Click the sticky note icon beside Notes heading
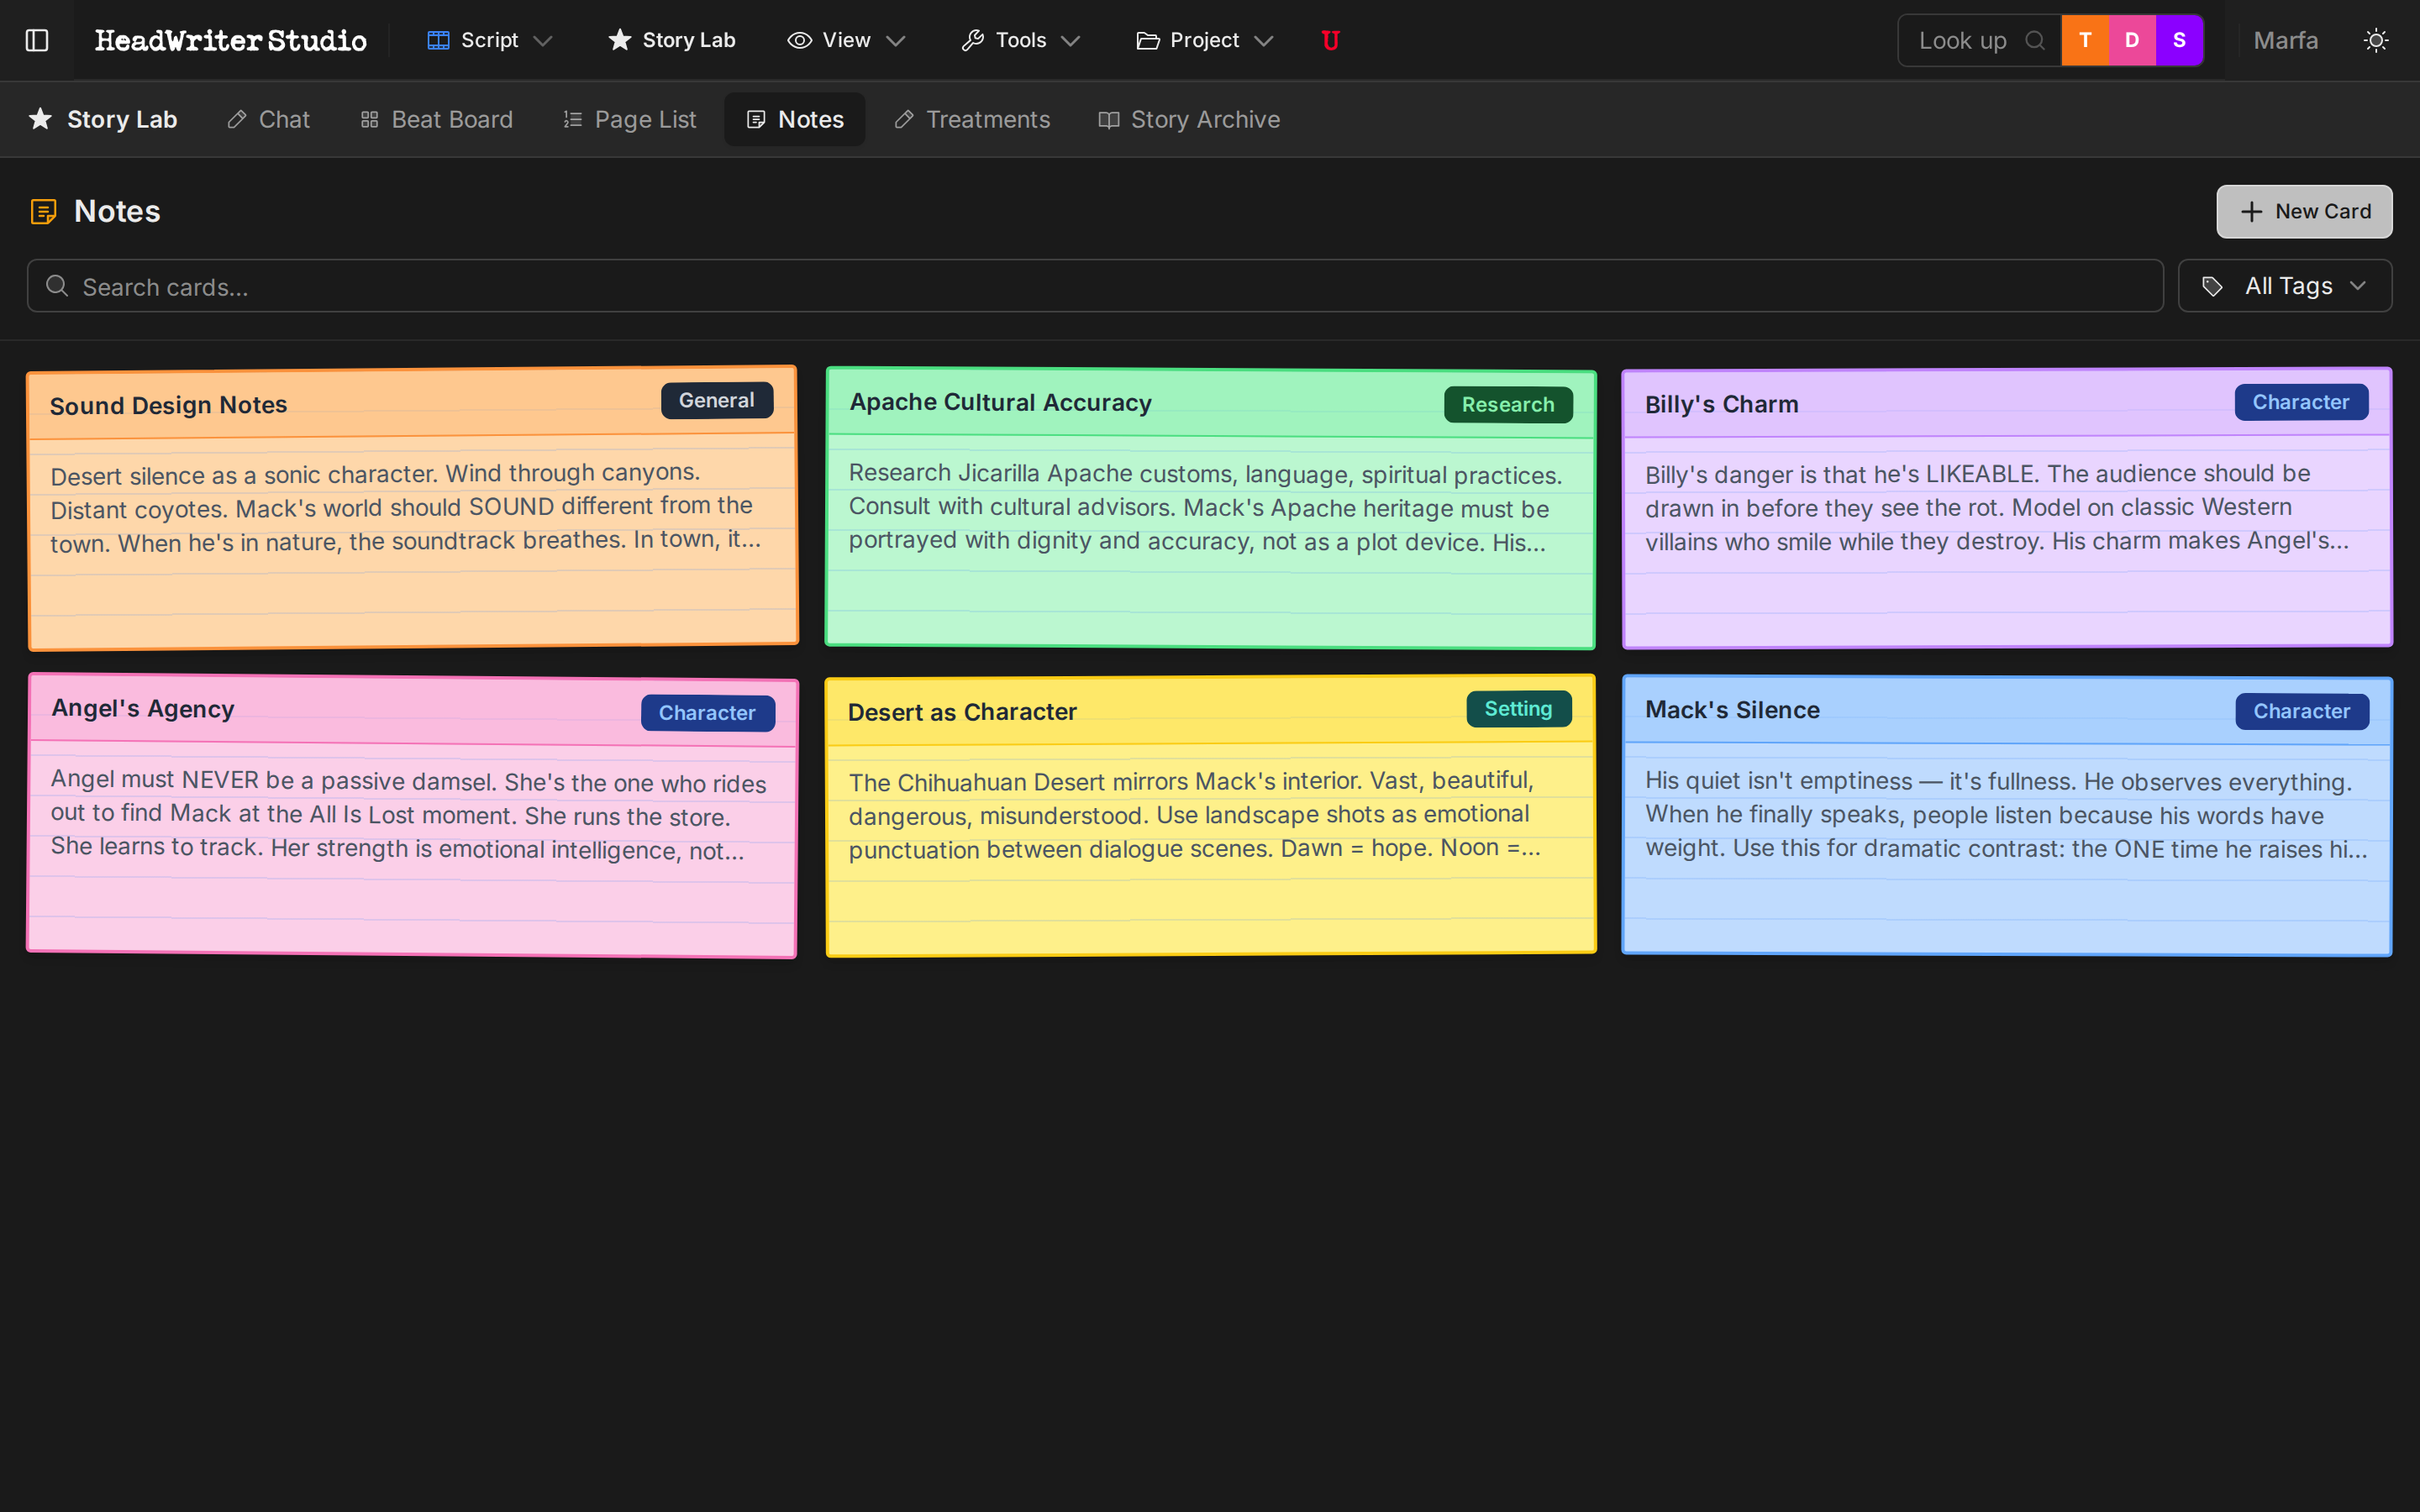 coord(43,211)
